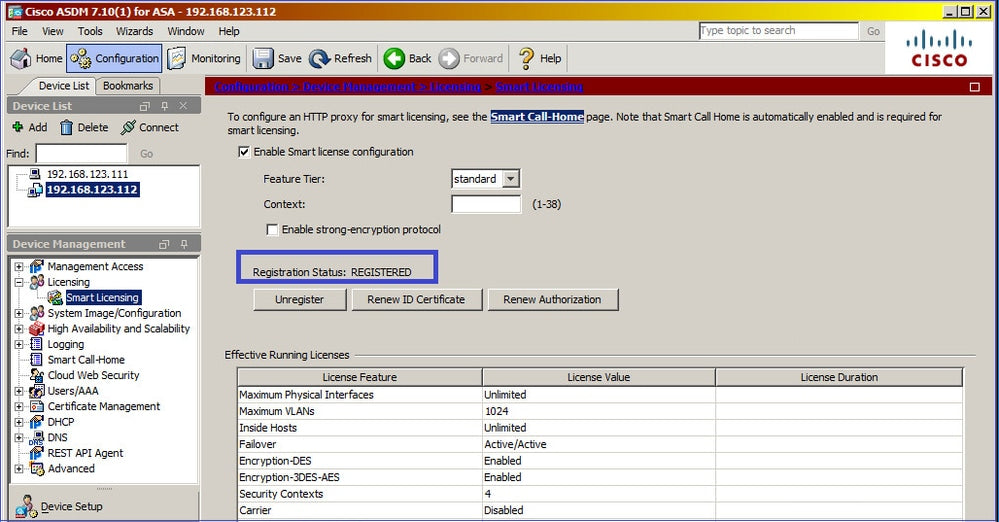Switch to the Bookmarks tab

(x=128, y=86)
